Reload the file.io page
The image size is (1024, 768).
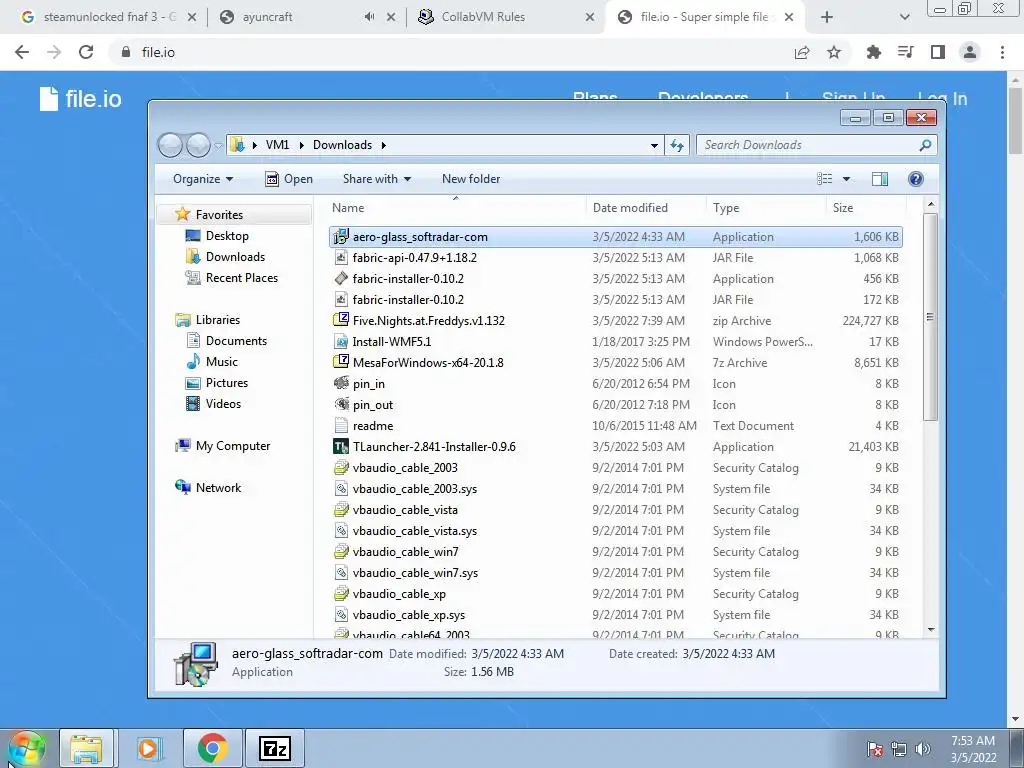pos(86,52)
